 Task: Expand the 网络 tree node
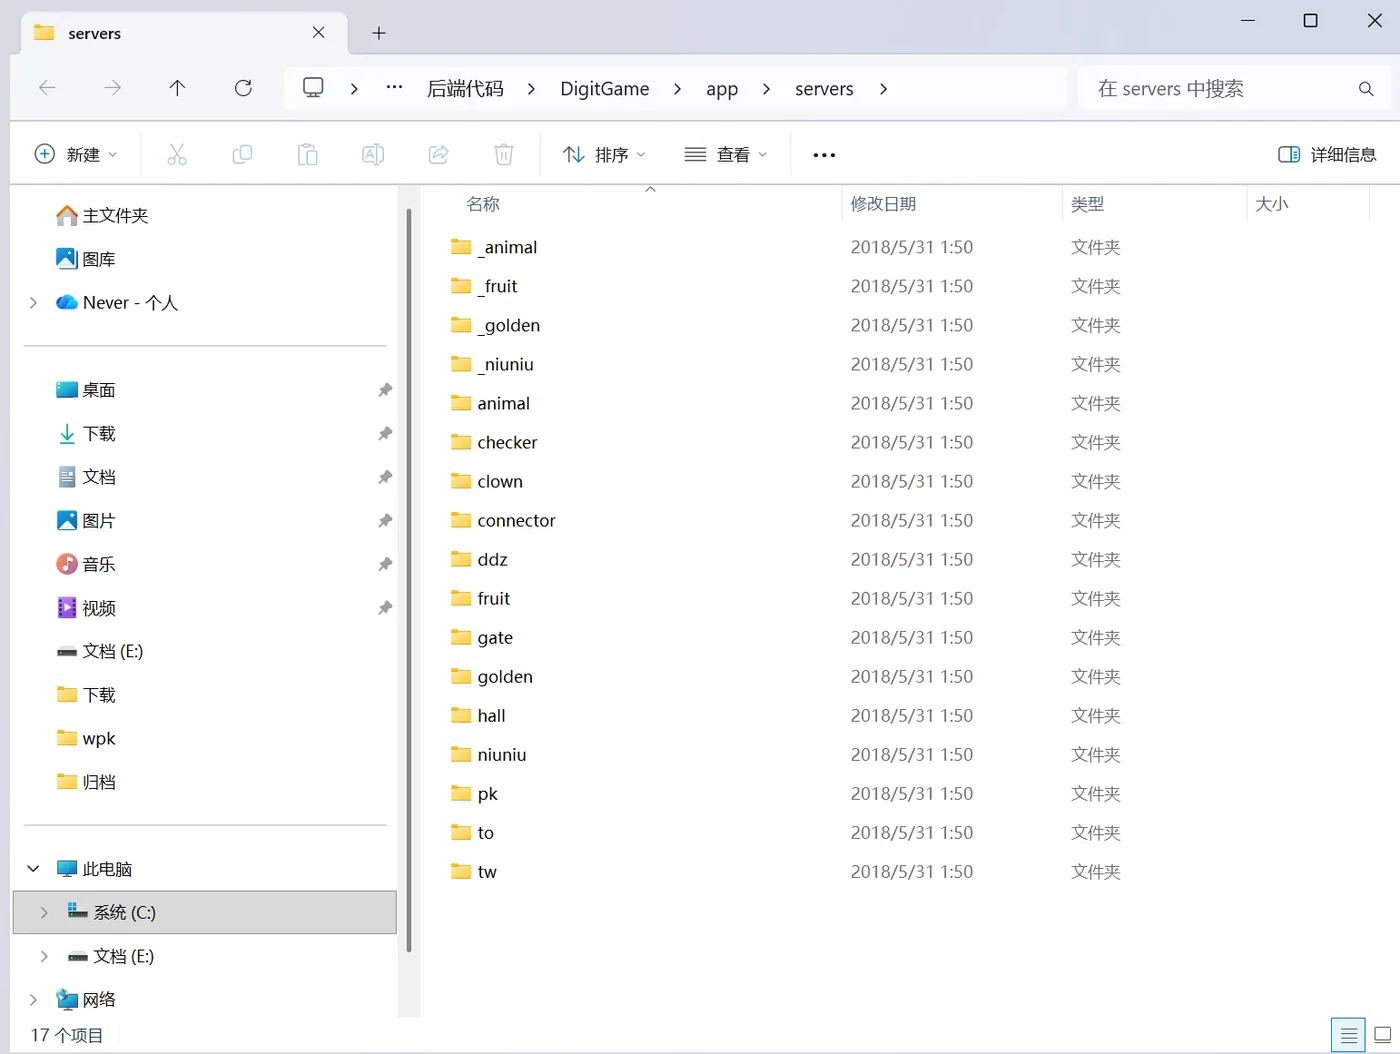point(33,999)
